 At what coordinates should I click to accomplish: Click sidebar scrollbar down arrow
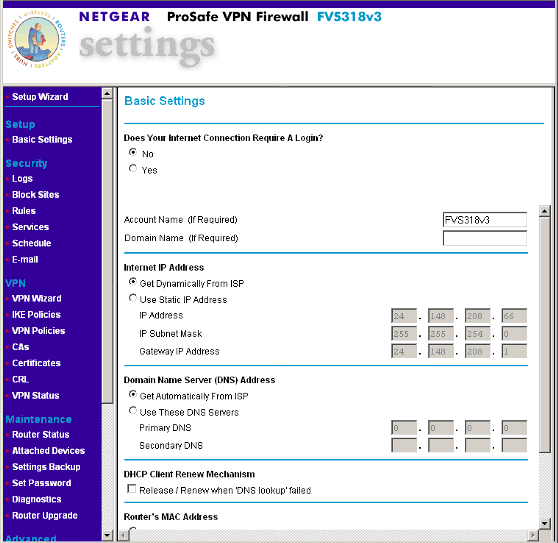107,535
